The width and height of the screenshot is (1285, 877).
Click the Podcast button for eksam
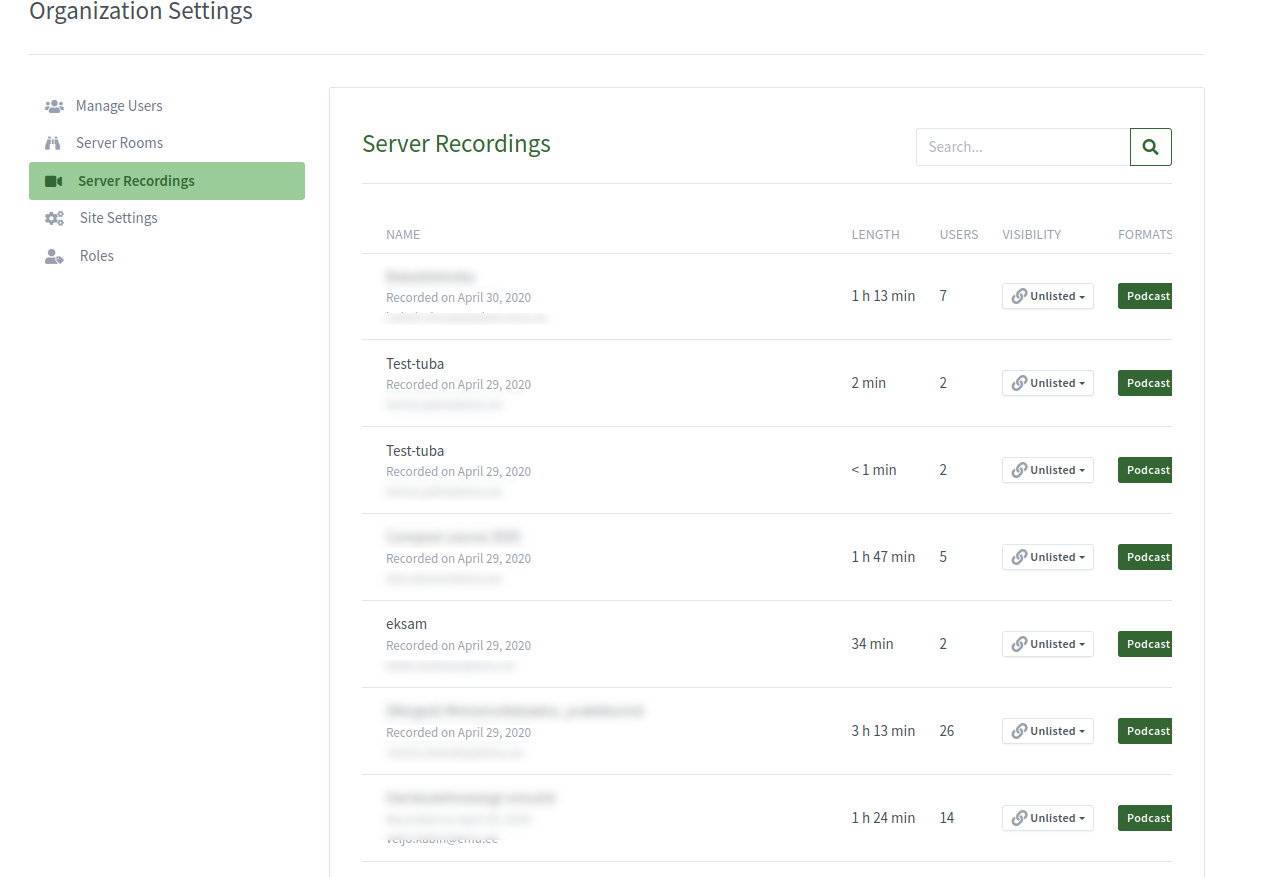point(1146,644)
